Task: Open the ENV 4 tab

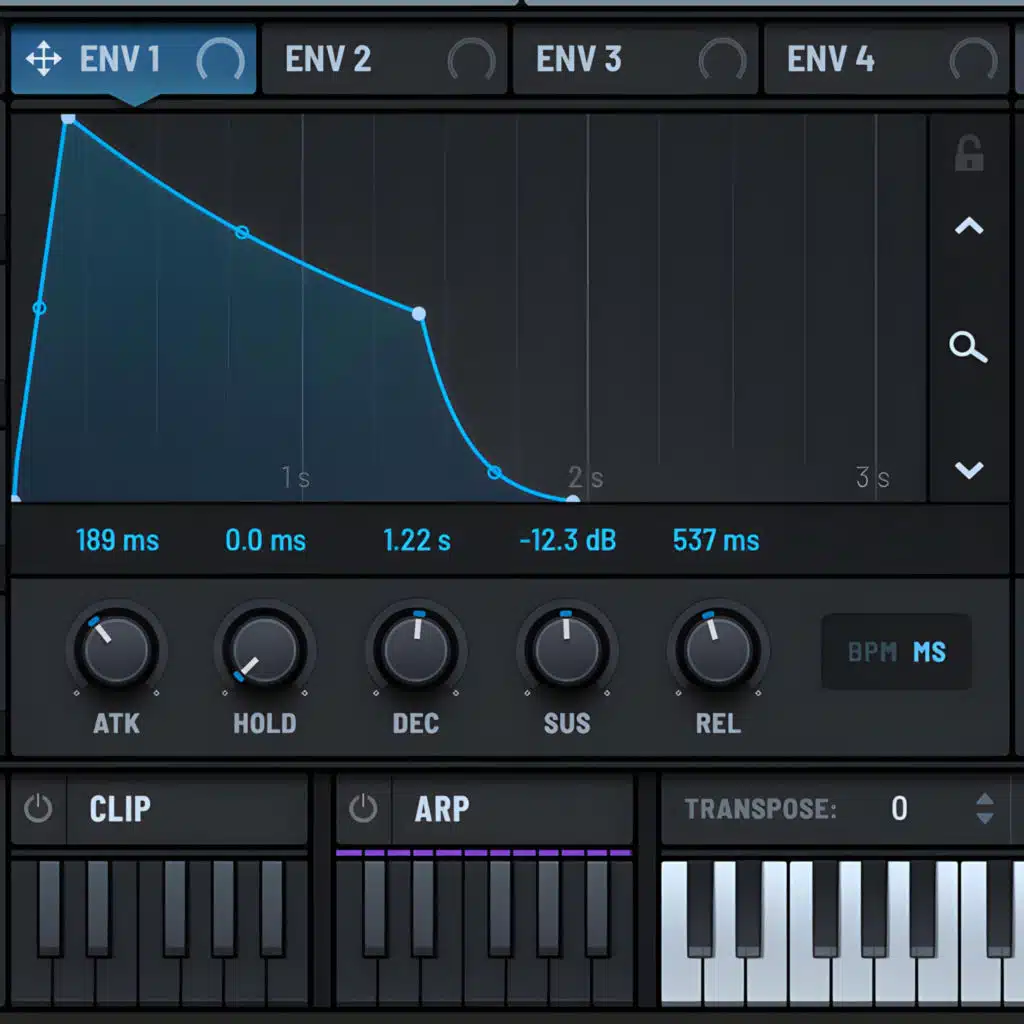Action: point(830,60)
